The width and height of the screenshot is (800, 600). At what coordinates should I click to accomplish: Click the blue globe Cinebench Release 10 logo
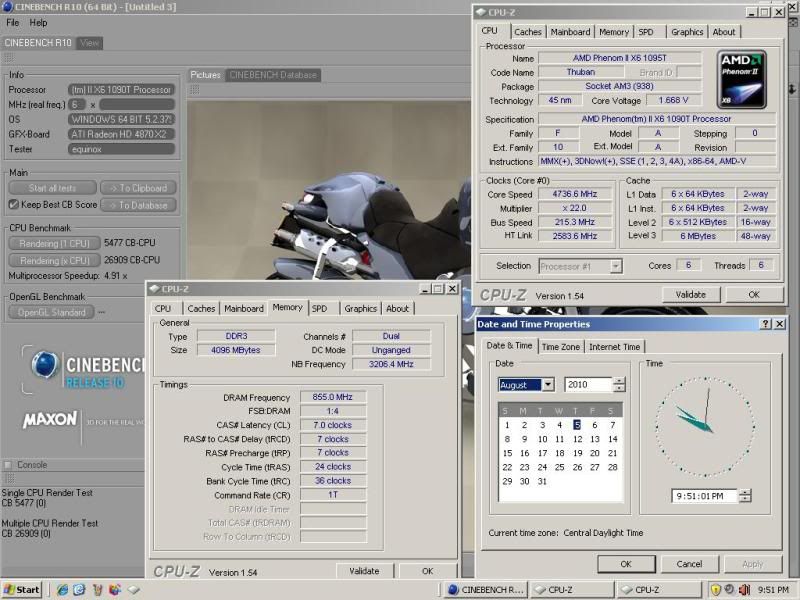click(x=45, y=365)
